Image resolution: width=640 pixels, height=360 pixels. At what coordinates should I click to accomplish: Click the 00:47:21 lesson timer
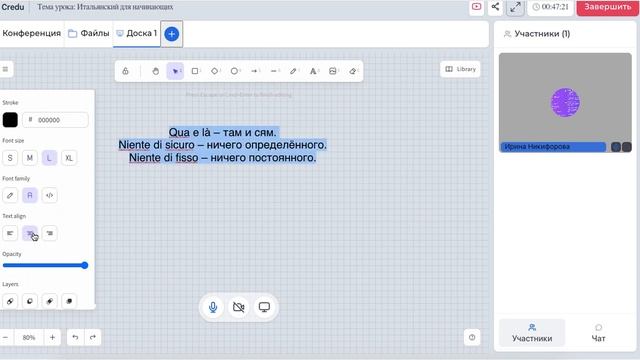[x=551, y=7]
